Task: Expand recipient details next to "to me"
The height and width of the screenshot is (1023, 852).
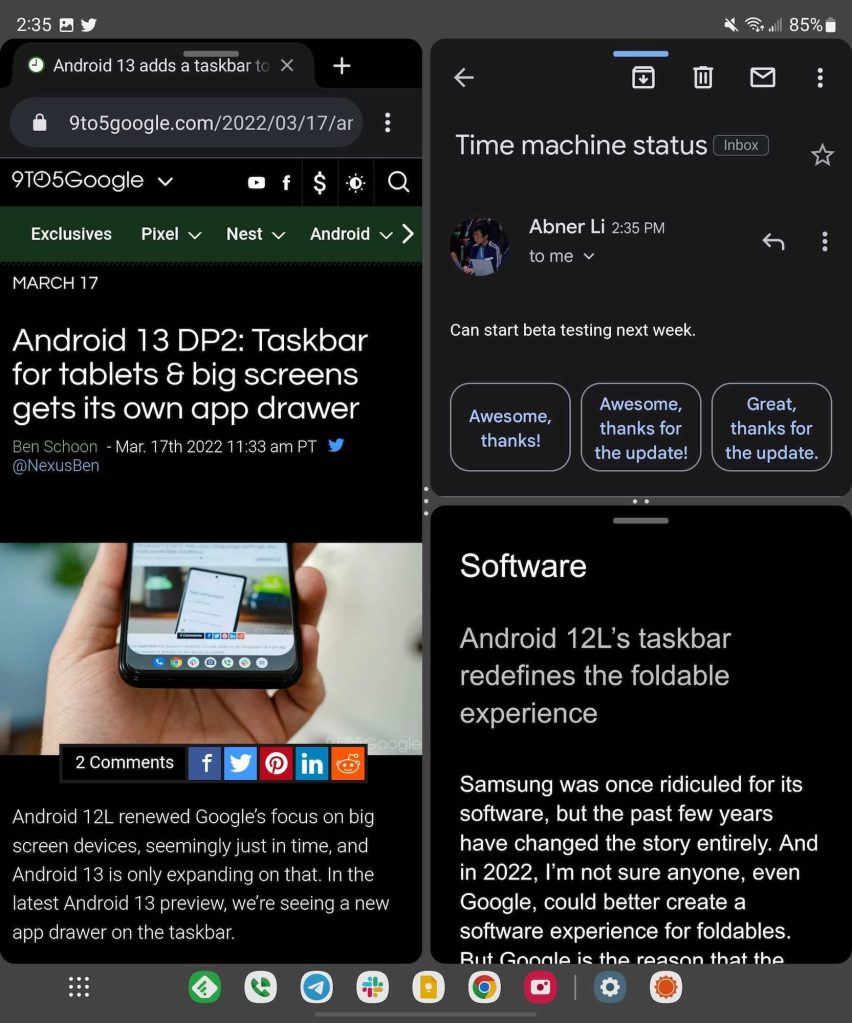Action: click(x=588, y=256)
